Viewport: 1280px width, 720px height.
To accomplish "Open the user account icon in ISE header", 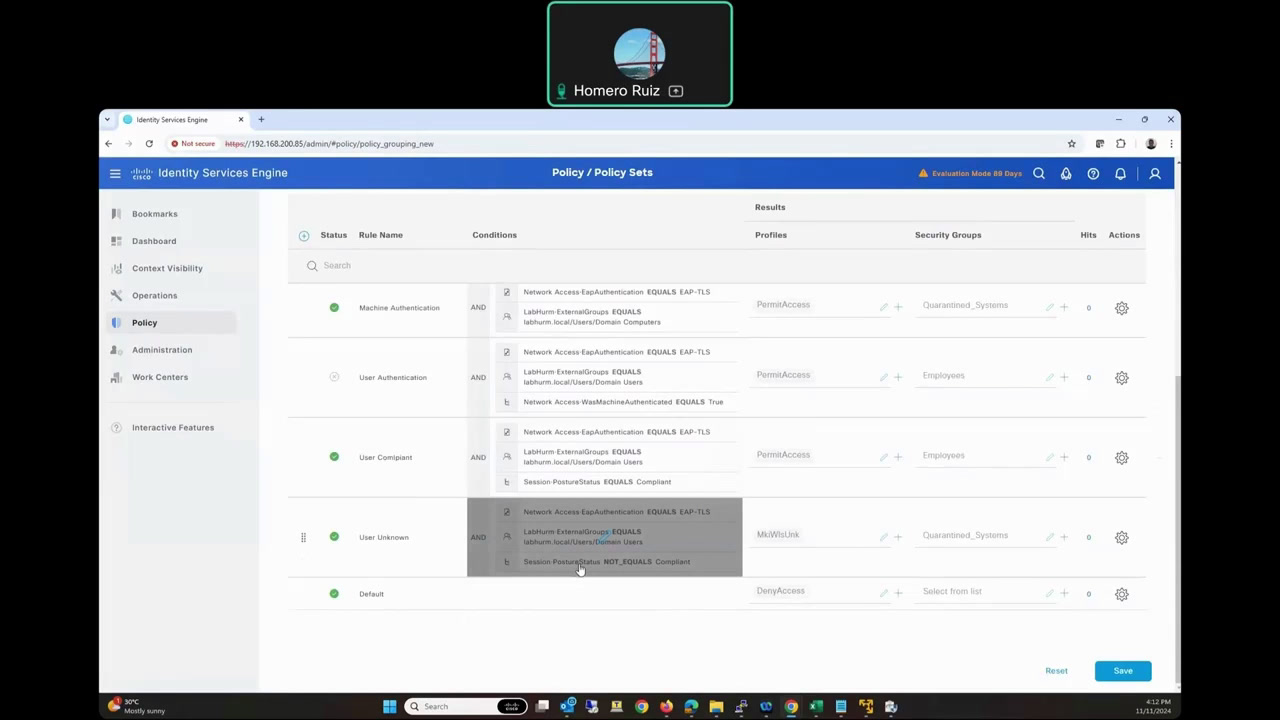I will [1155, 173].
